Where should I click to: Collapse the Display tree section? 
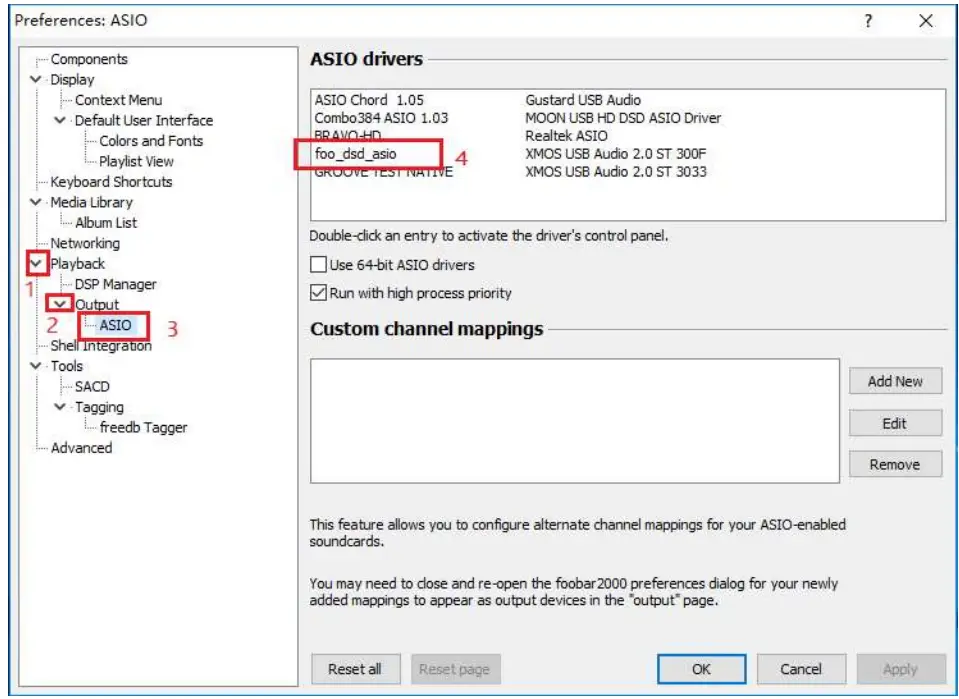(x=38, y=80)
